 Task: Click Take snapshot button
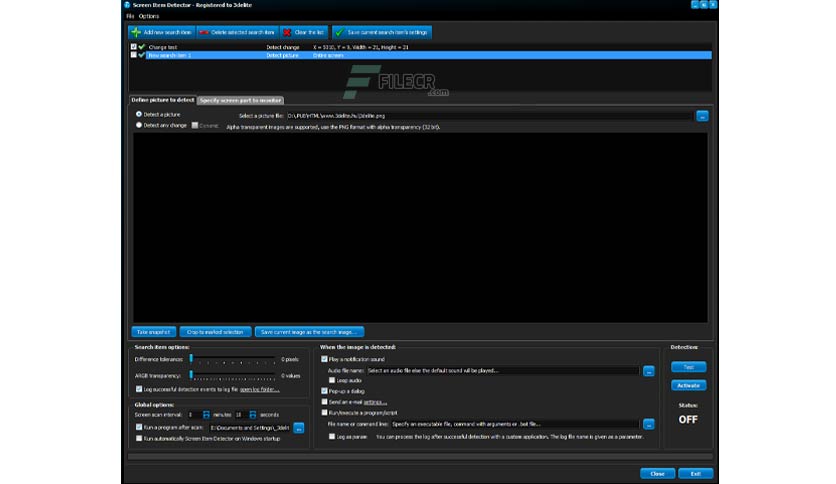pos(154,332)
